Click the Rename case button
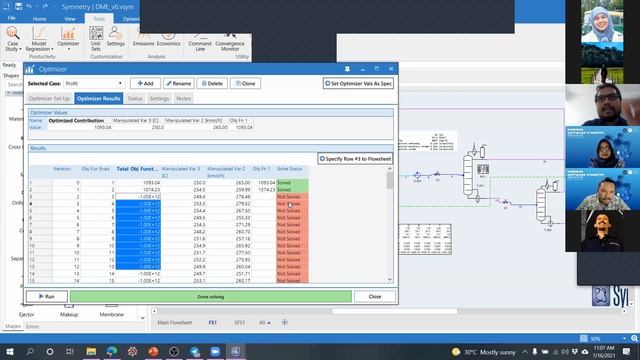The width and height of the screenshot is (640, 360). click(x=179, y=83)
